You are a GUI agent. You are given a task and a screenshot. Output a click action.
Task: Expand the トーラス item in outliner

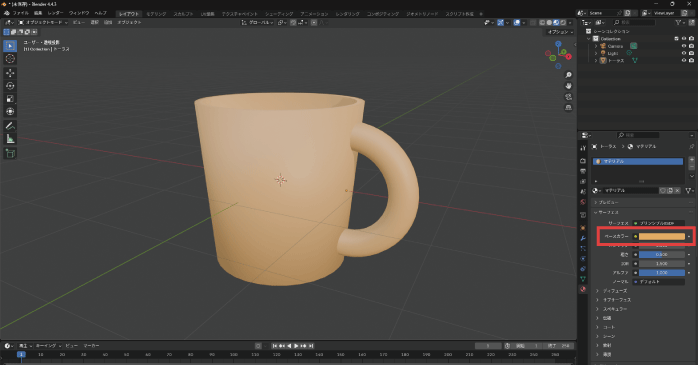click(x=596, y=61)
